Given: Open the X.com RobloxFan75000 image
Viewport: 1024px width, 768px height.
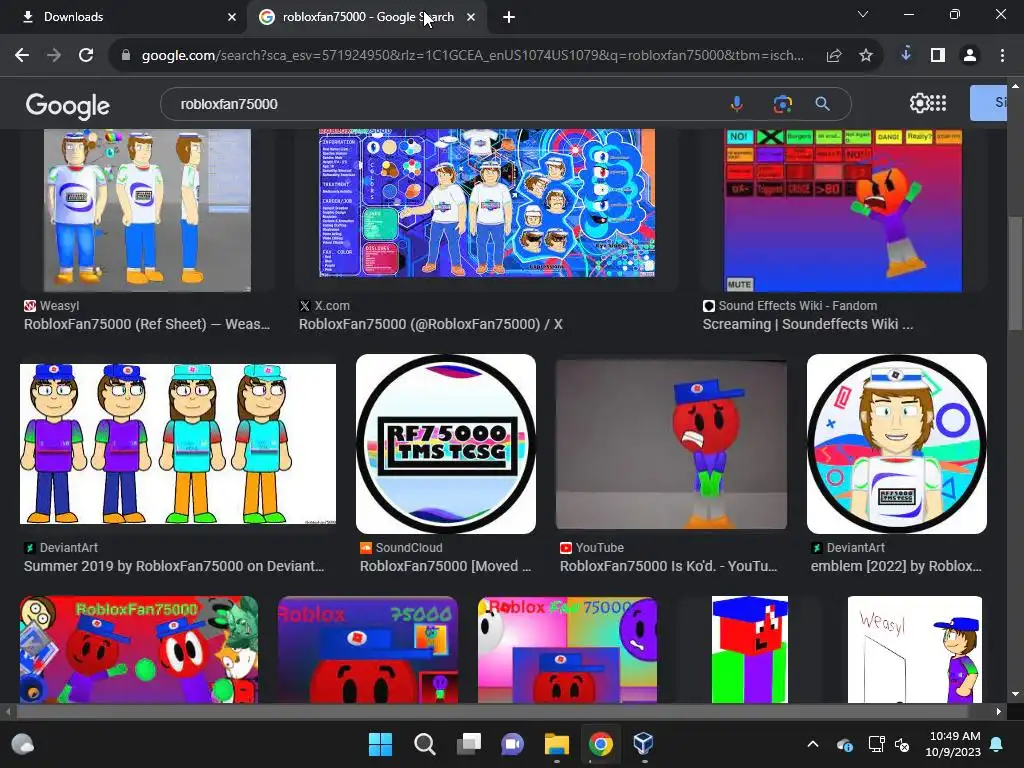Looking at the screenshot, I should pos(487,202).
